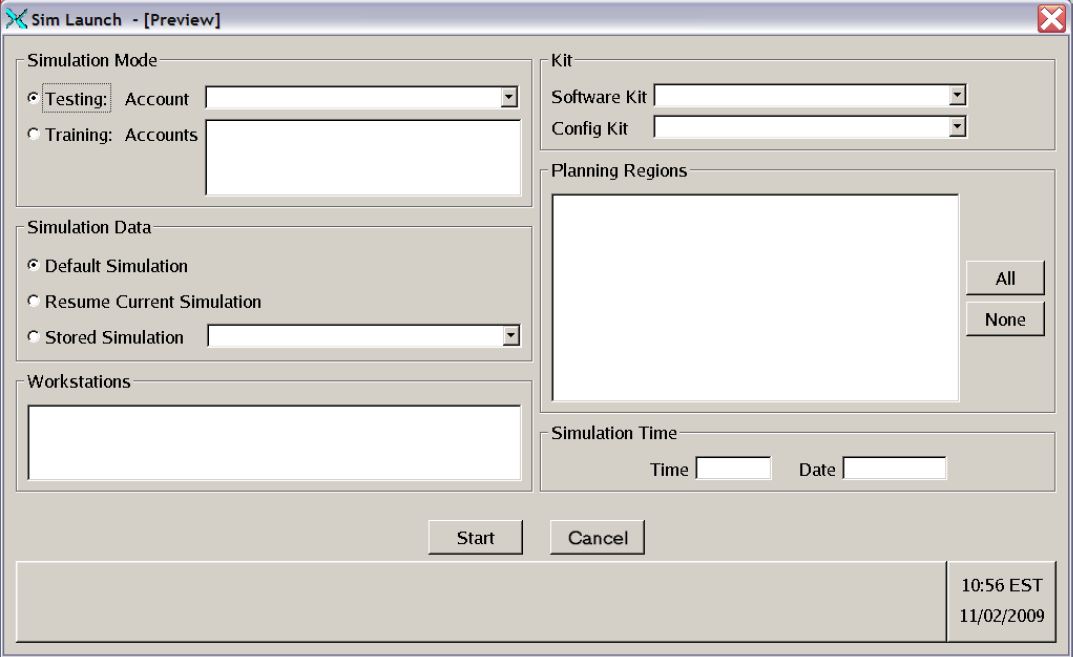Click the Sim Launch title bar icon
This screenshot has height=657, width=1073.
click(x=16, y=18)
